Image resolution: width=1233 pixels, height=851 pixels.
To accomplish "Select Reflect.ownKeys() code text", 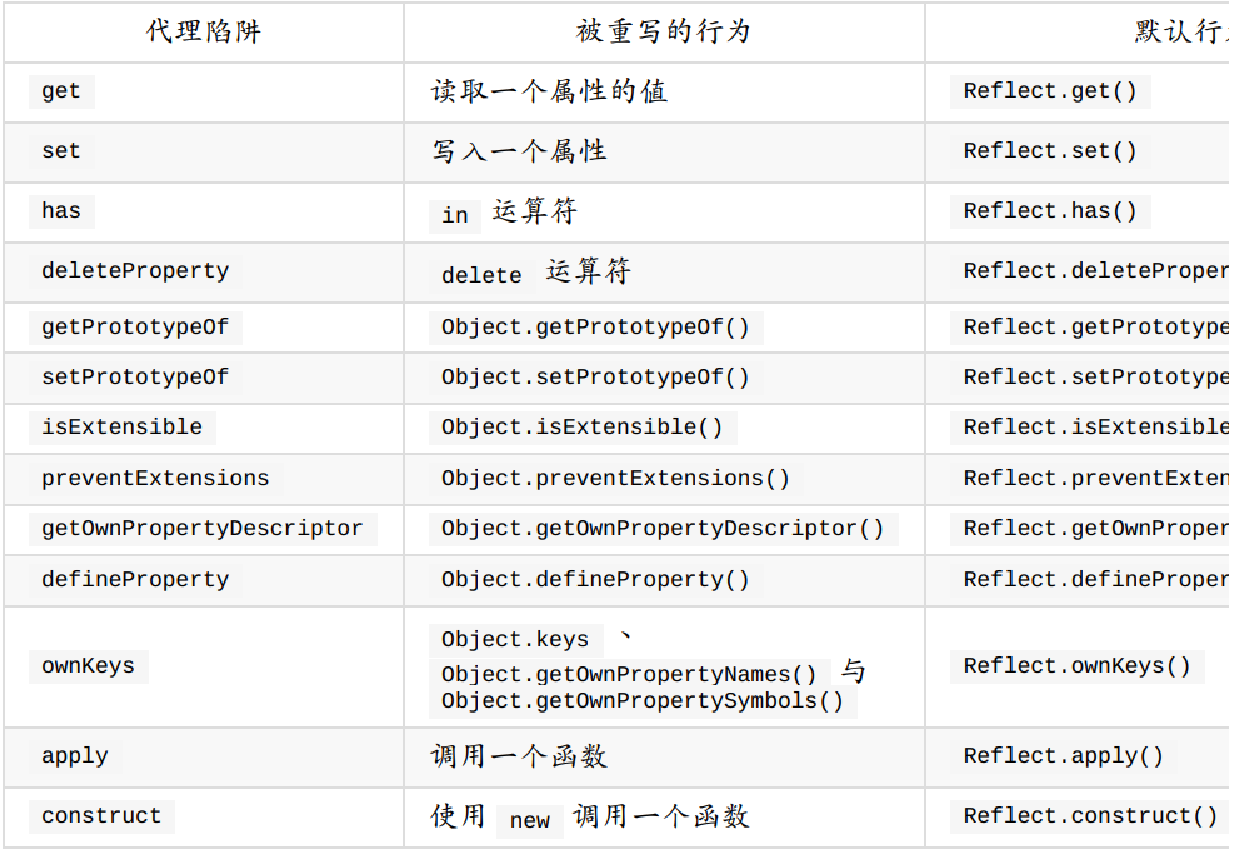I will click(x=1077, y=666).
